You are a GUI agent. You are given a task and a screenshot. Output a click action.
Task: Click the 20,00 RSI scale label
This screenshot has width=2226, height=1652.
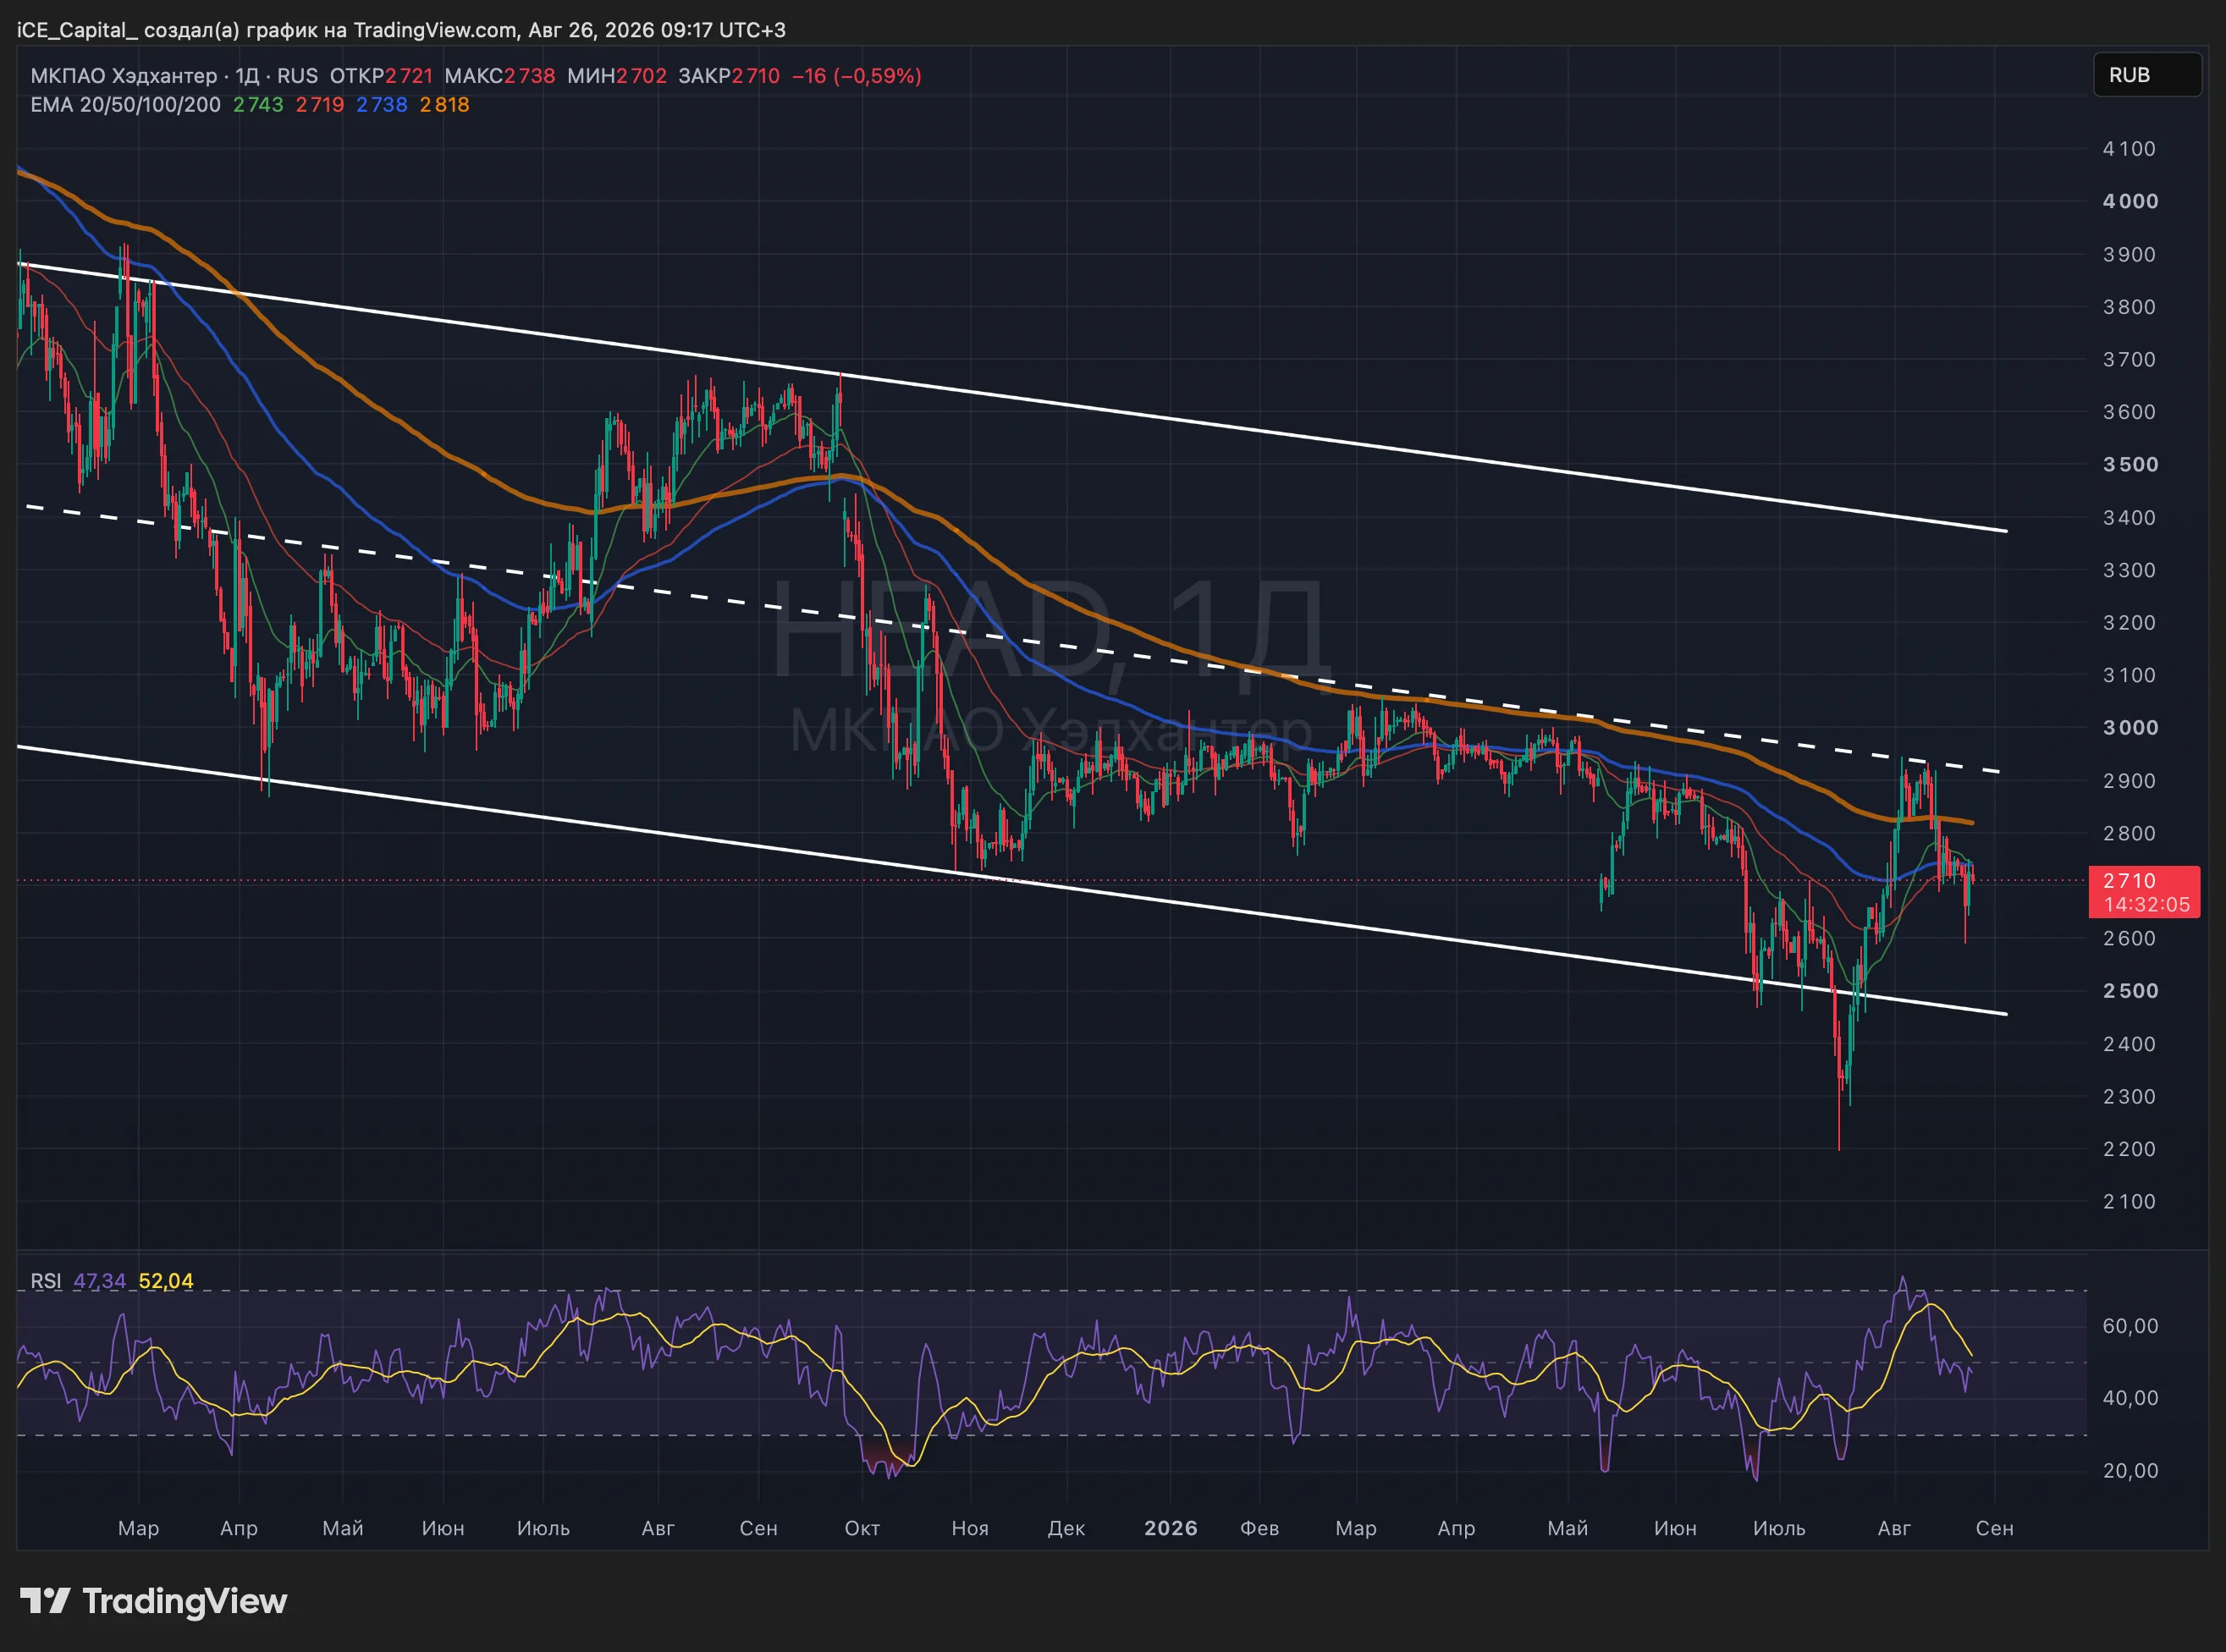tap(2130, 1471)
